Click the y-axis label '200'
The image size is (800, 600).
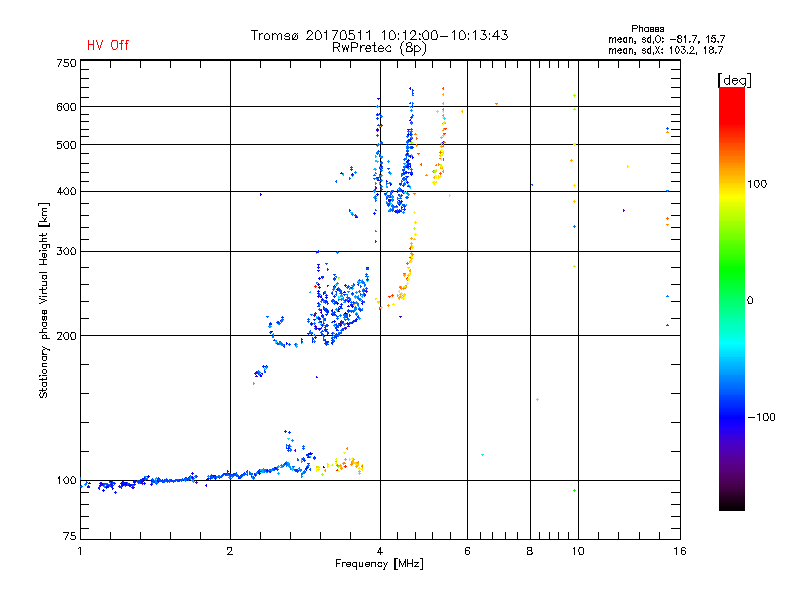[x=66, y=336]
